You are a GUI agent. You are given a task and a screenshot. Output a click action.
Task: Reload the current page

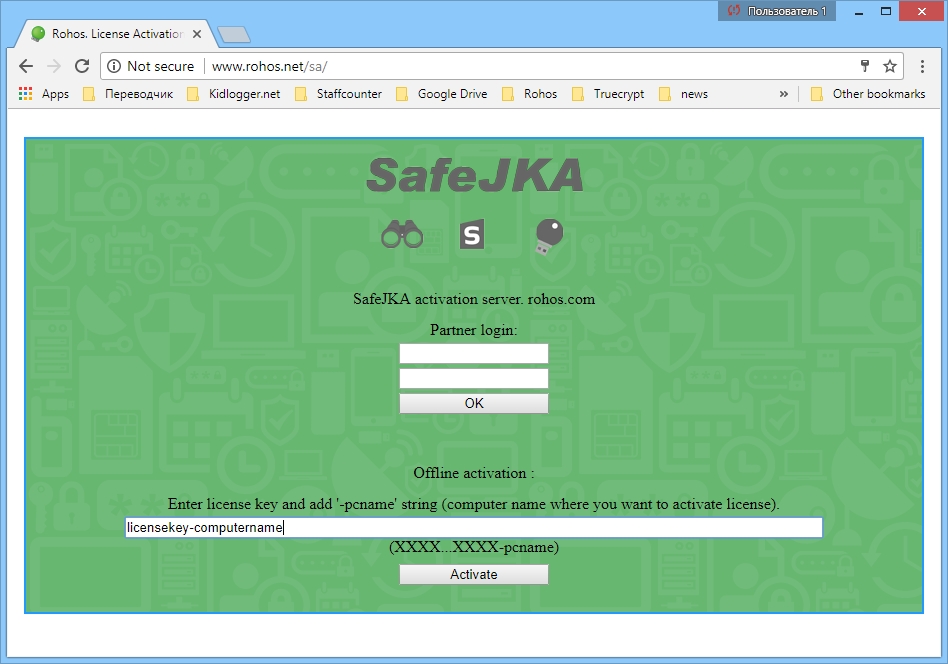(82, 66)
